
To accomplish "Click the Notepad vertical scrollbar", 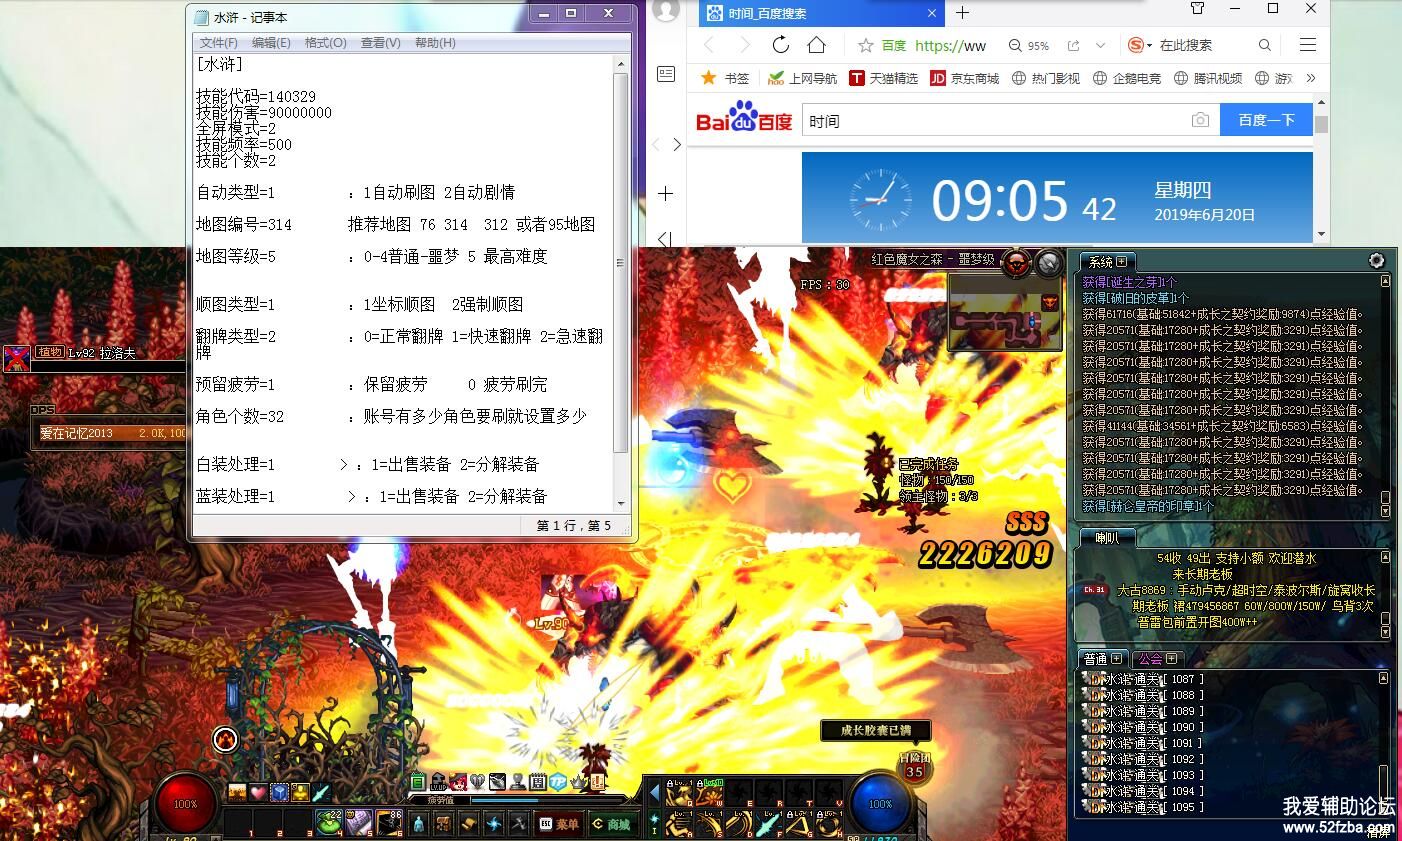I will coord(621,284).
